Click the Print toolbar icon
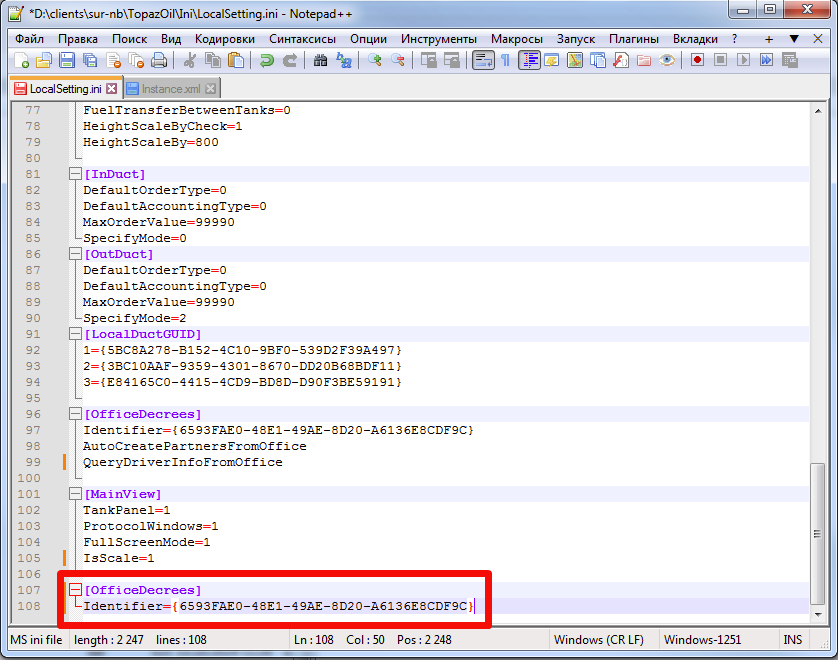The height and width of the screenshot is (660, 838). pos(159,60)
